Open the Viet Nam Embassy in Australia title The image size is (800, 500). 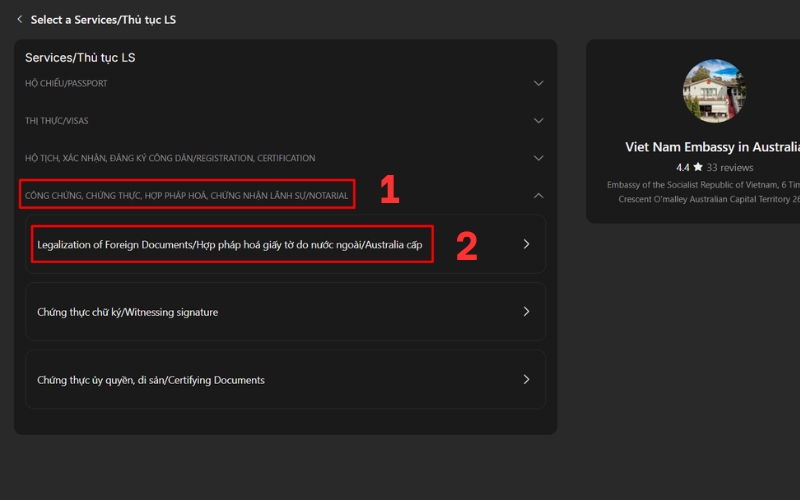(713, 147)
